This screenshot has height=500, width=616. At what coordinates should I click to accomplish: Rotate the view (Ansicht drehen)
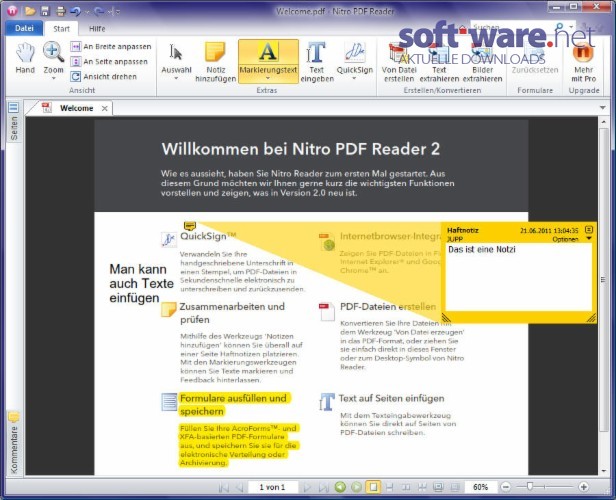103,77
